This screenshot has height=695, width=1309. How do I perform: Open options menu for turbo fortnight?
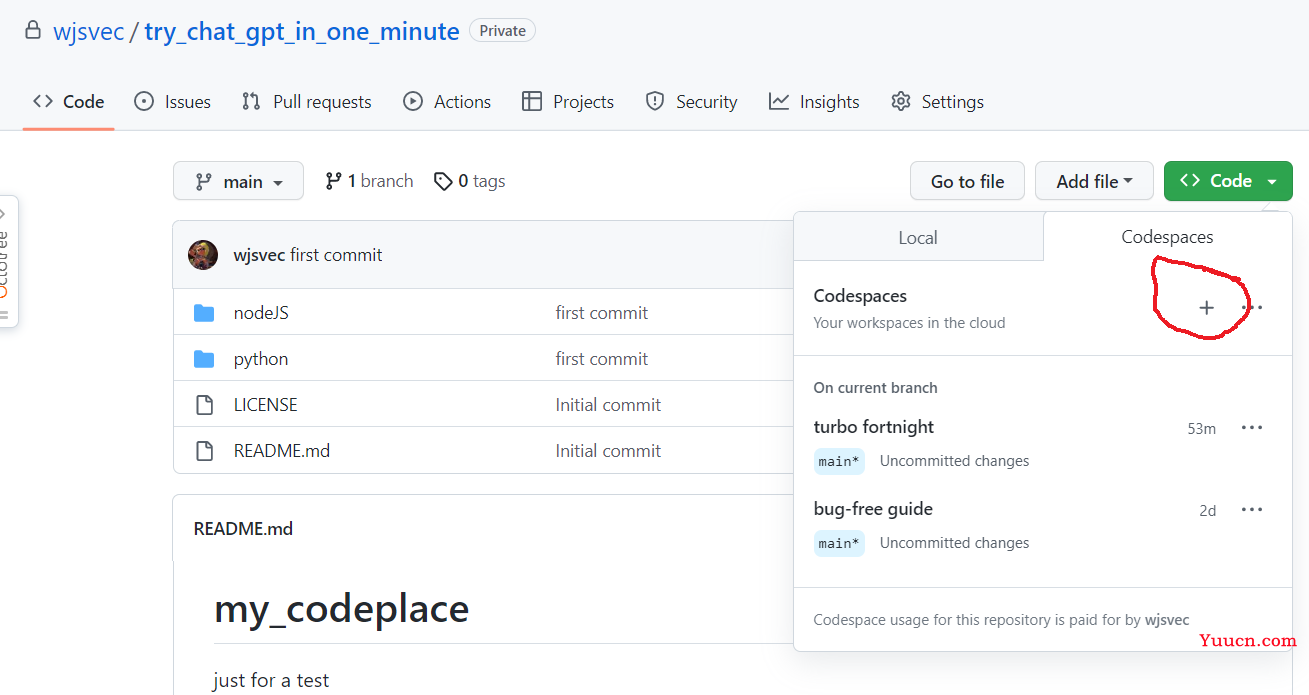click(x=1252, y=428)
